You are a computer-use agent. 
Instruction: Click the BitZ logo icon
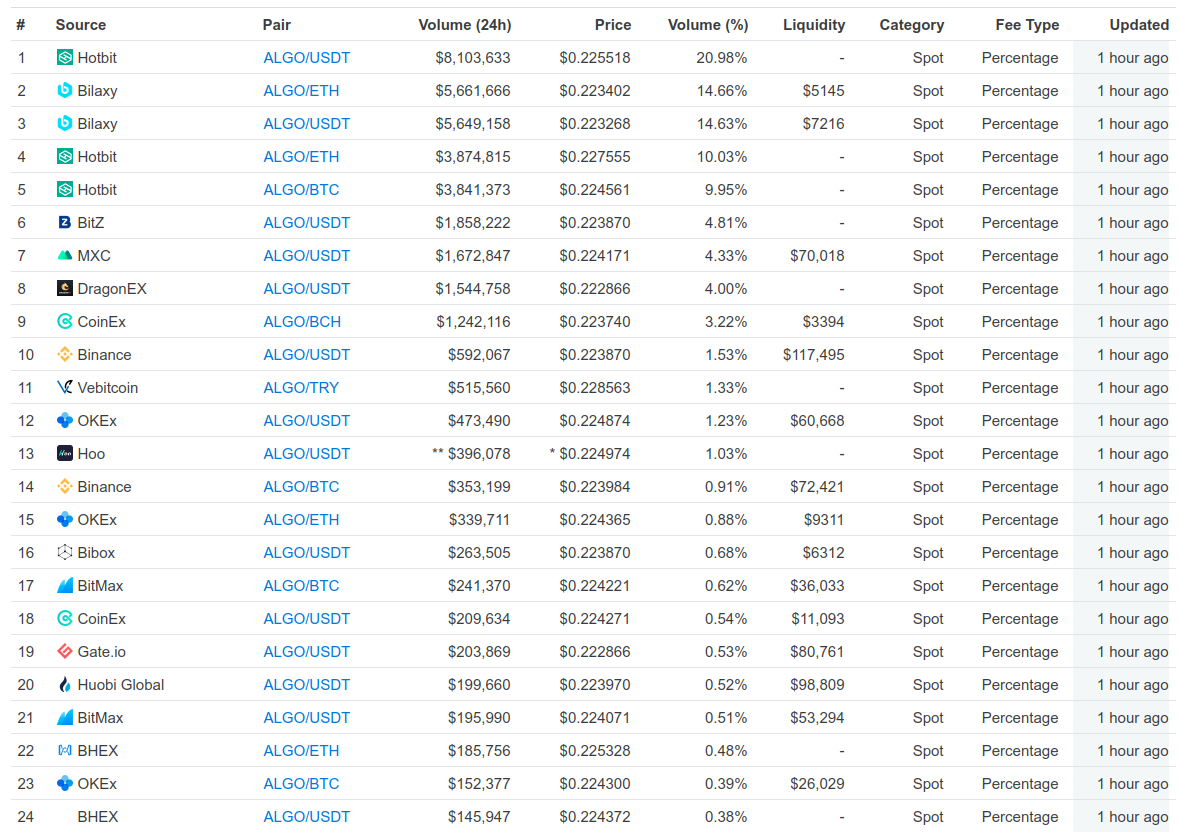click(x=65, y=223)
